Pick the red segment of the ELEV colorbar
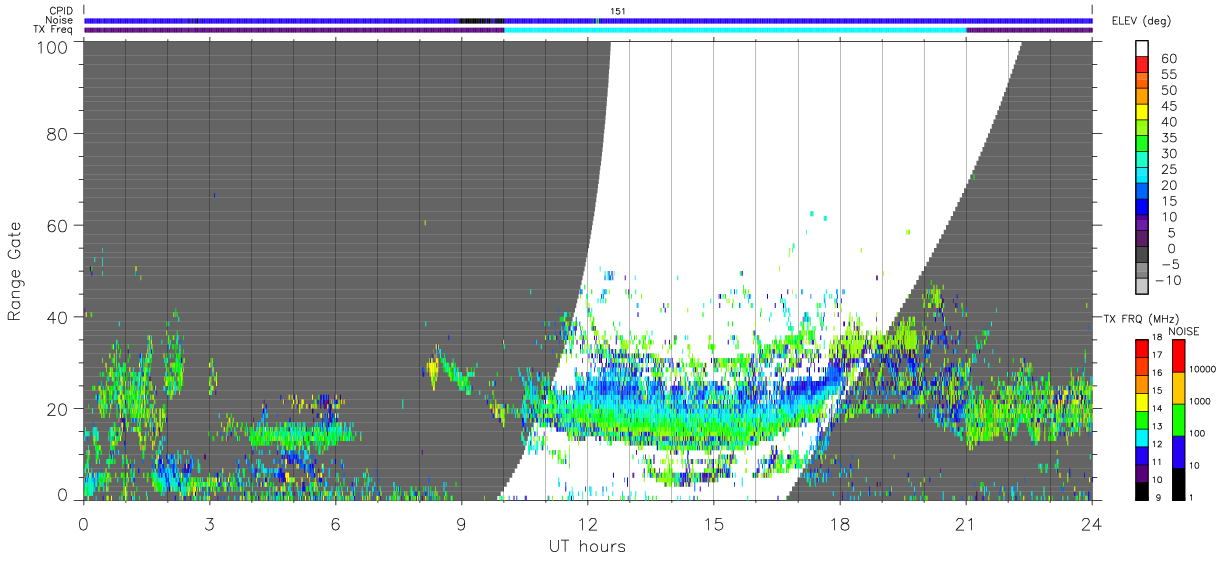This screenshot has width=1228, height=567. [x=1142, y=65]
